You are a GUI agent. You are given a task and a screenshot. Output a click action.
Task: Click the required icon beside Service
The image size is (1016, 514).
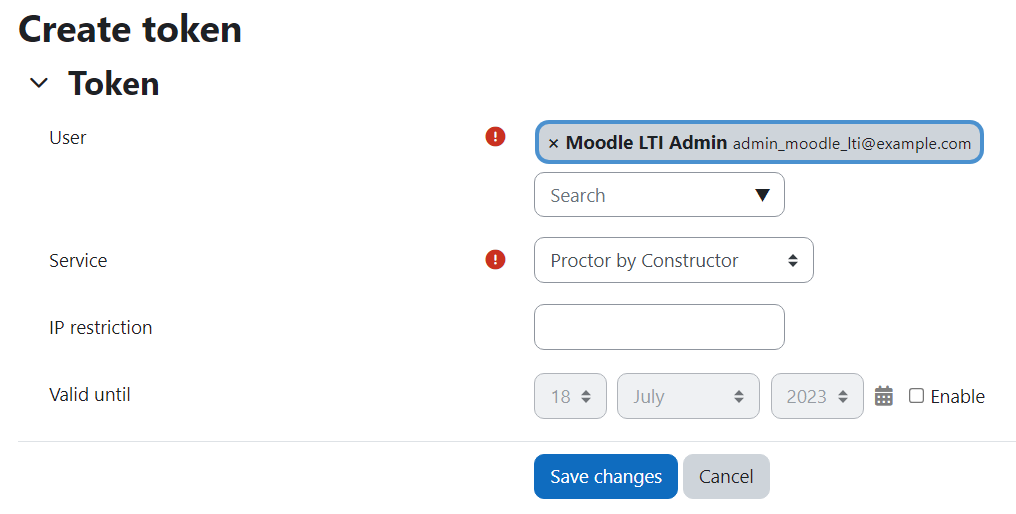[x=495, y=260]
